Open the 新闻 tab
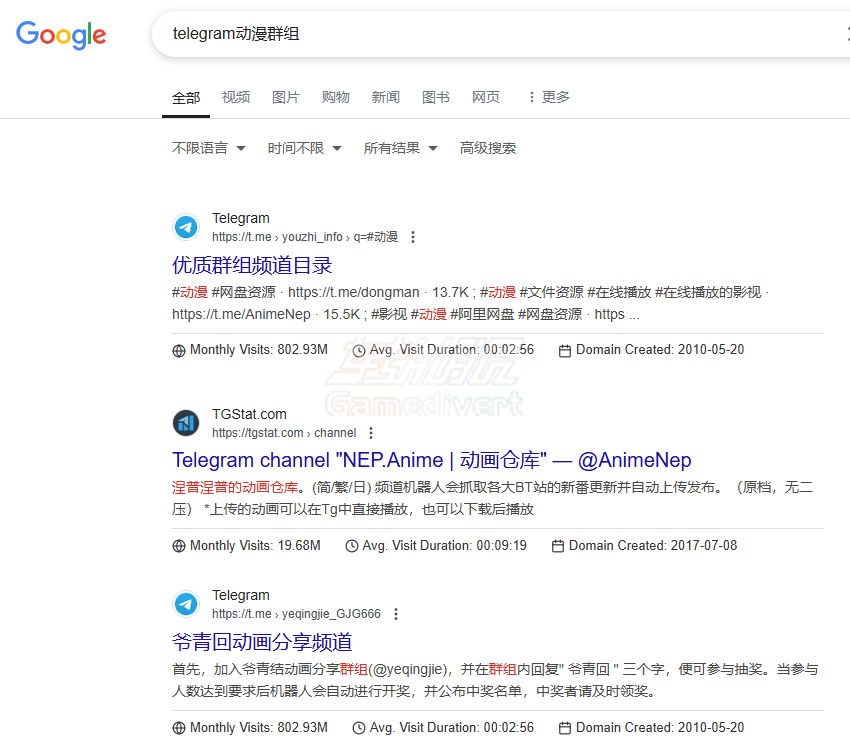This screenshot has height=753, width=850. (x=385, y=97)
